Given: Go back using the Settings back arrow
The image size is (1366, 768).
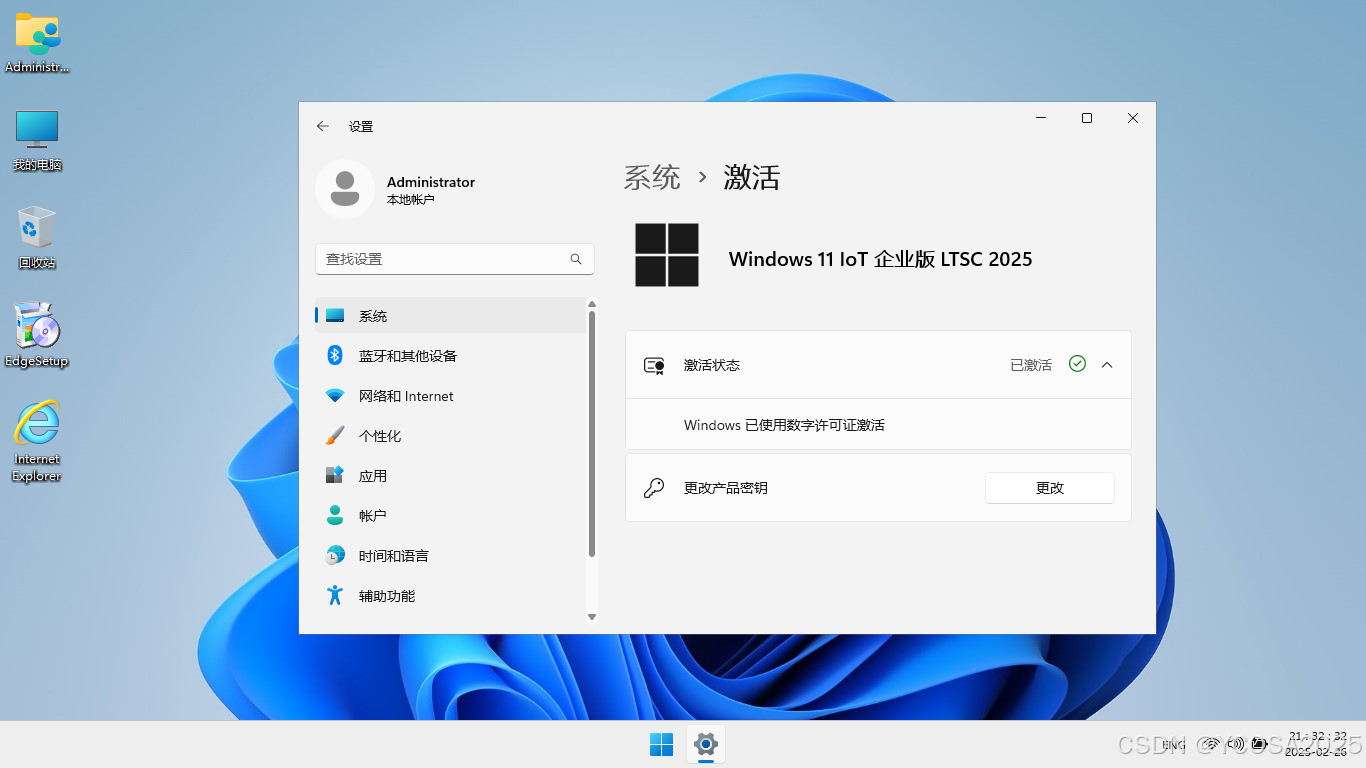Looking at the screenshot, I should [x=322, y=126].
